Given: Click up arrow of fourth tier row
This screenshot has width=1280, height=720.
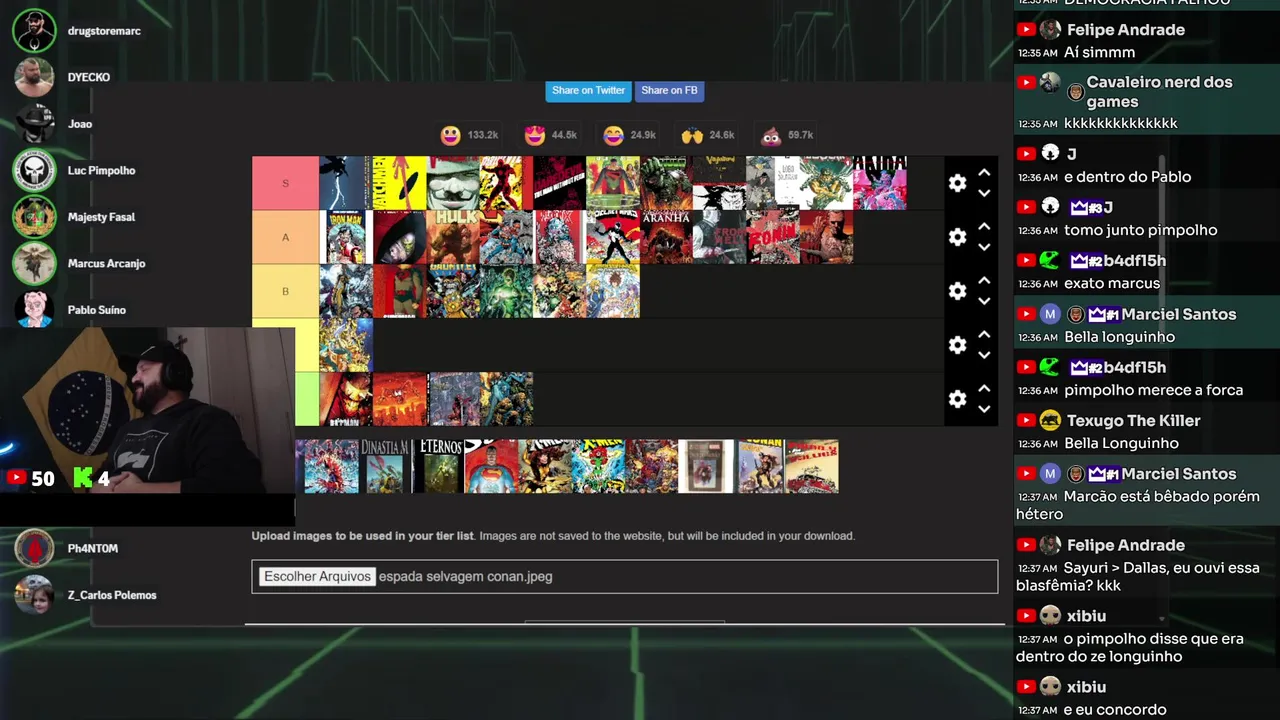Looking at the screenshot, I should coord(984,334).
